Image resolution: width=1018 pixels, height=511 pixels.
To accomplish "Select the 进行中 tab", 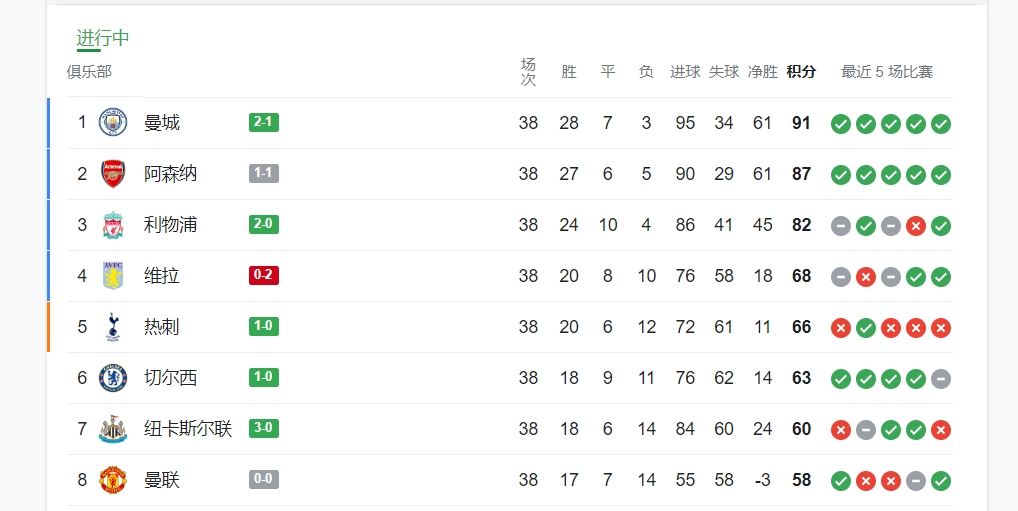I will [x=103, y=38].
